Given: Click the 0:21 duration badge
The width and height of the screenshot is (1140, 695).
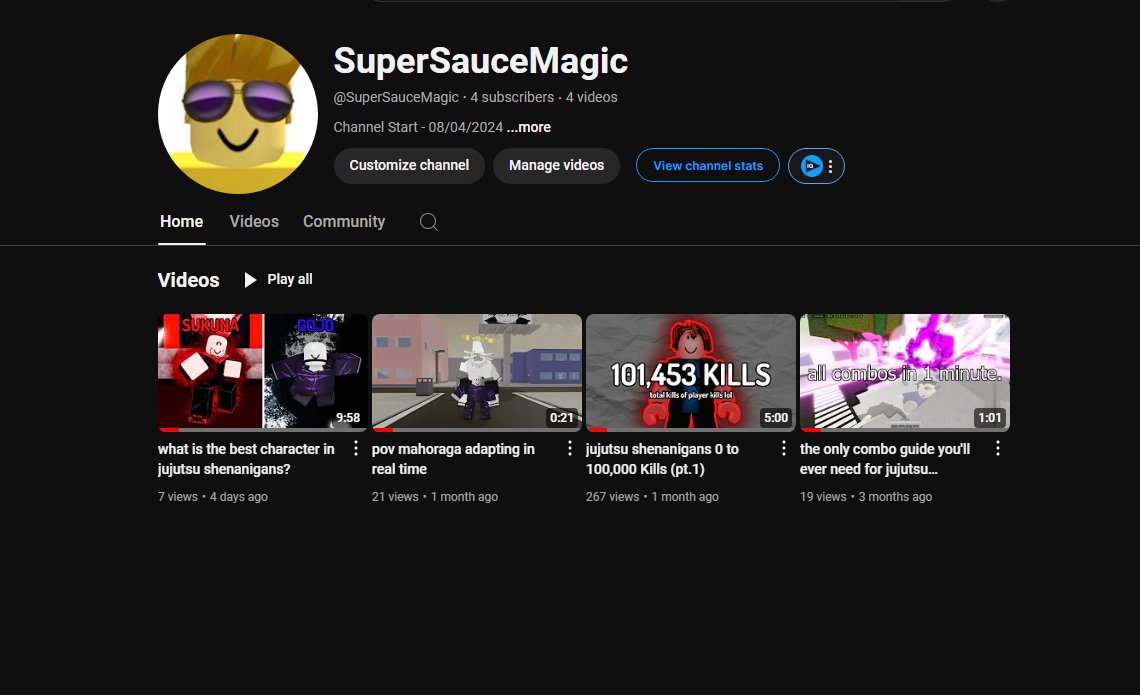Looking at the screenshot, I should [561, 417].
